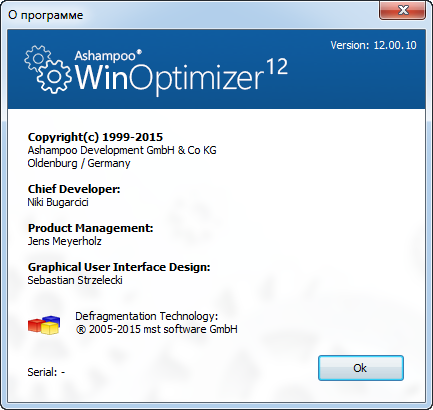
Task: Click Ashampoo Development GmbH & Co KG
Action: pos(122,150)
